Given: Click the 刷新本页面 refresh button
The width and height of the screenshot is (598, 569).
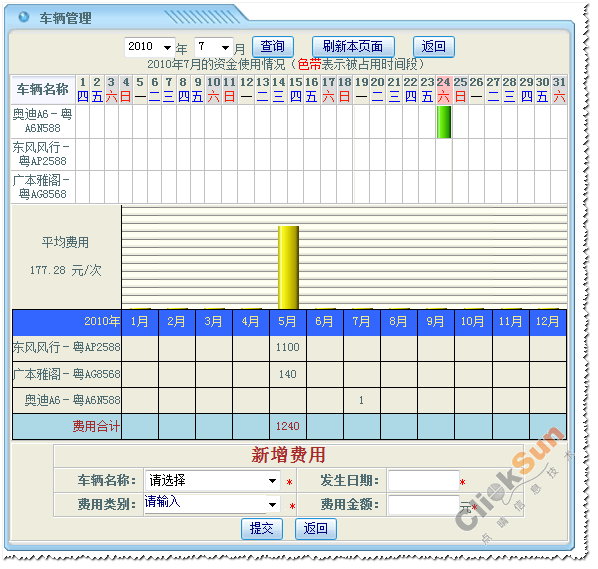Looking at the screenshot, I should pyautogui.click(x=353, y=47).
